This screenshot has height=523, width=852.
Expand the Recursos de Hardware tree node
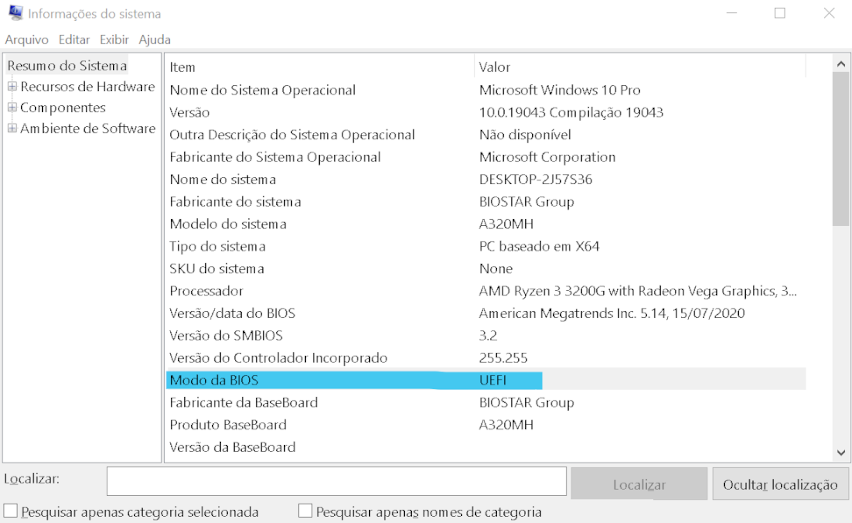tap(12, 87)
